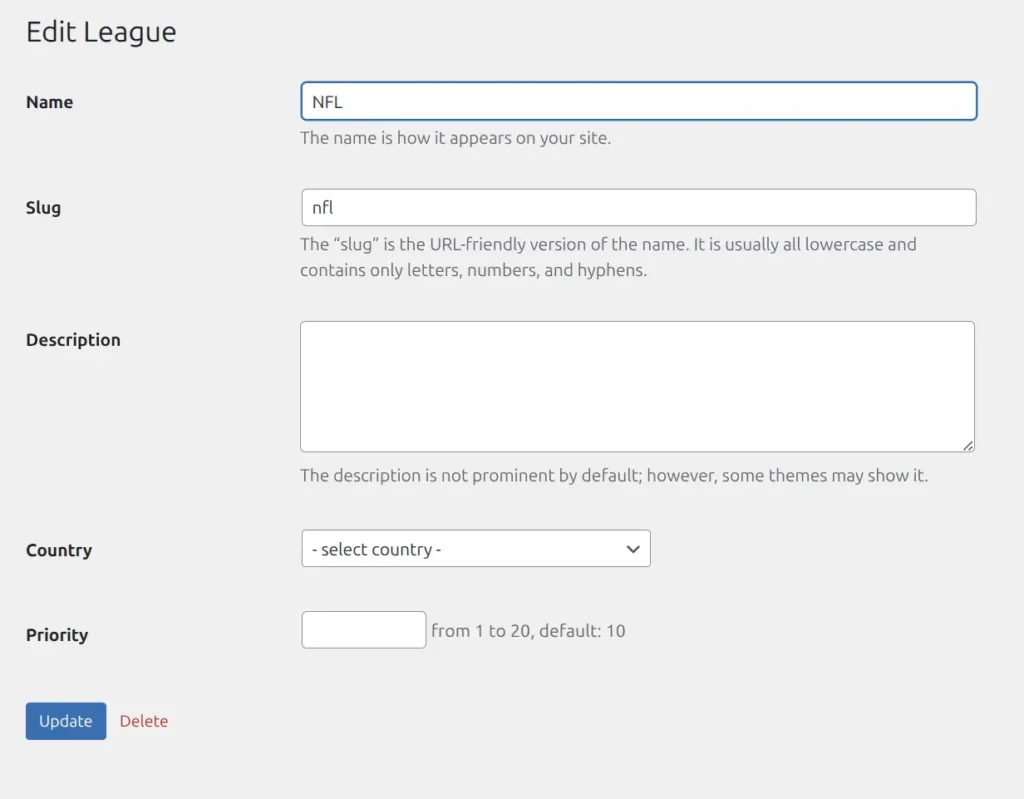This screenshot has width=1024, height=799.
Task: Click 'The name is how it appears' help text
Action: click(x=456, y=138)
